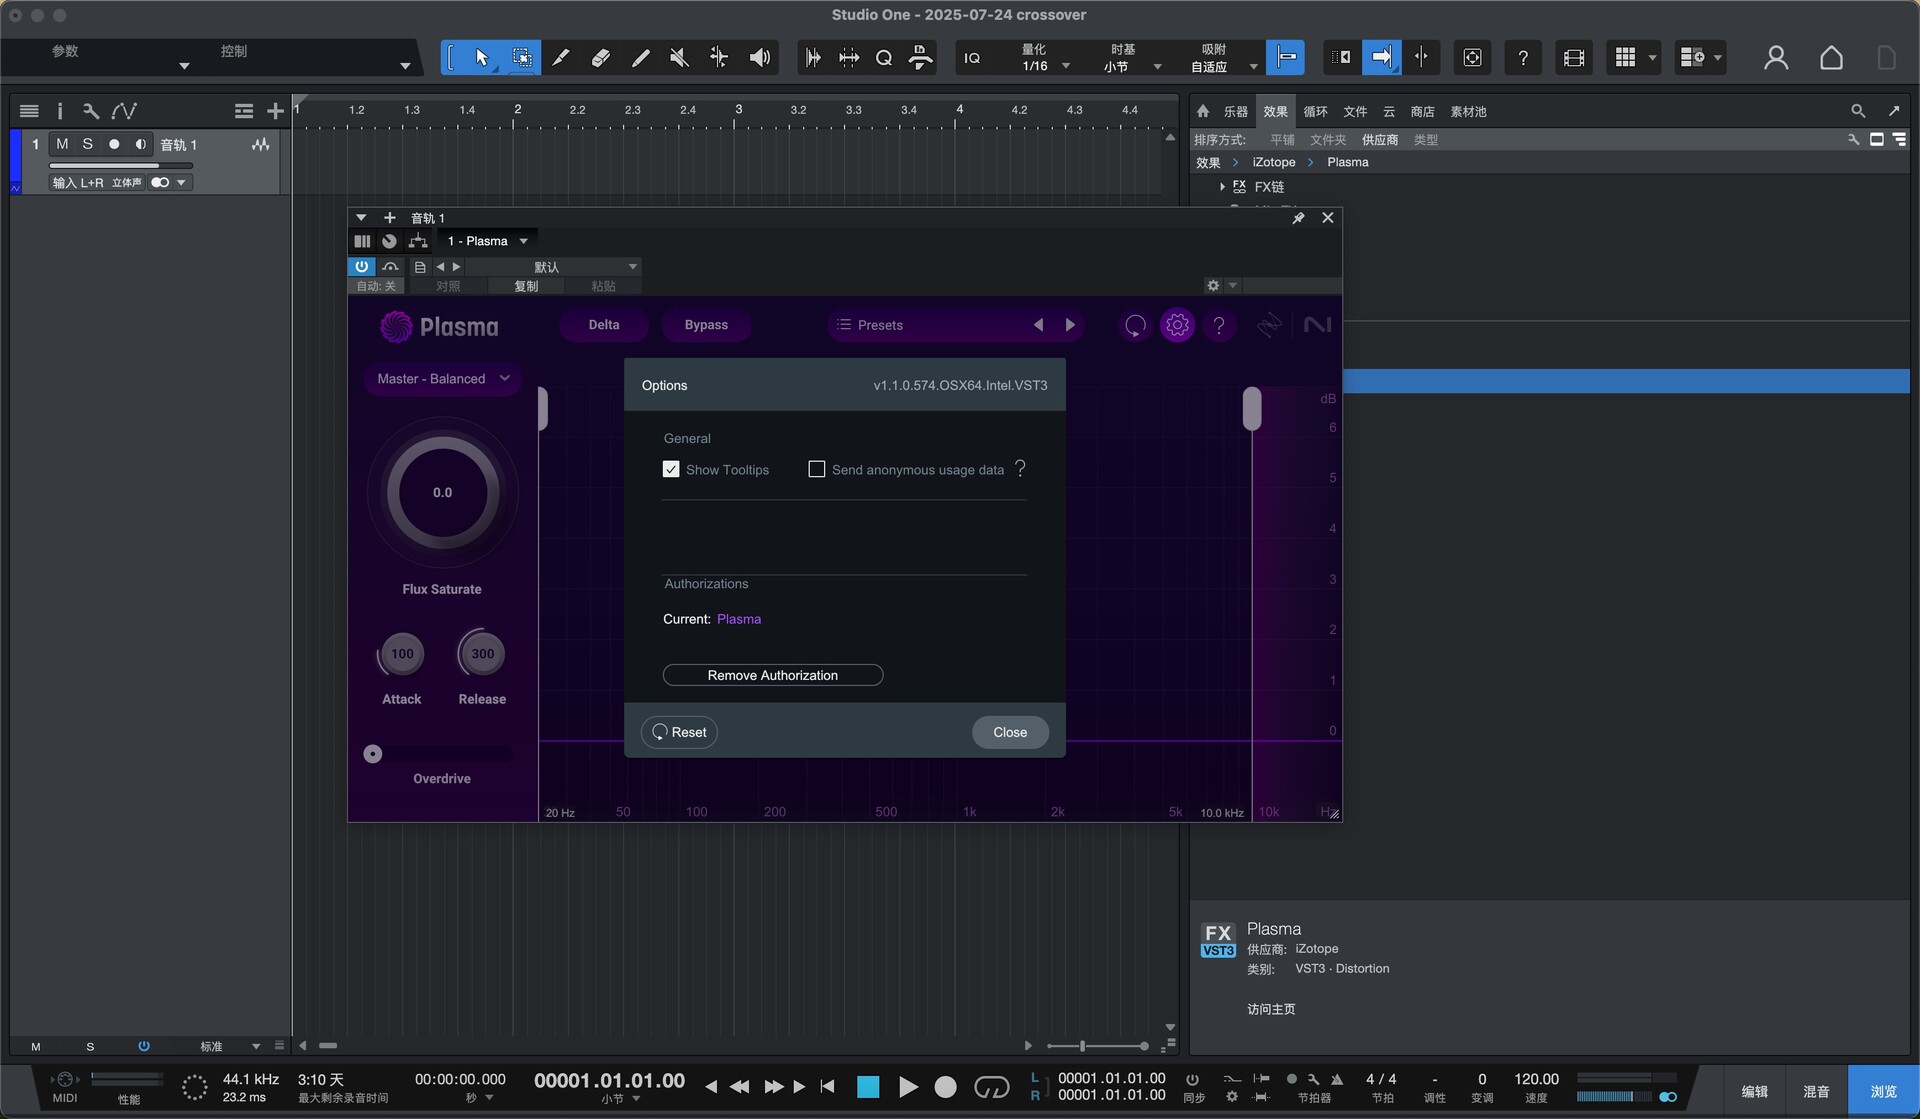Toggle Show Tooltips checkbox

pyautogui.click(x=671, y=469)
